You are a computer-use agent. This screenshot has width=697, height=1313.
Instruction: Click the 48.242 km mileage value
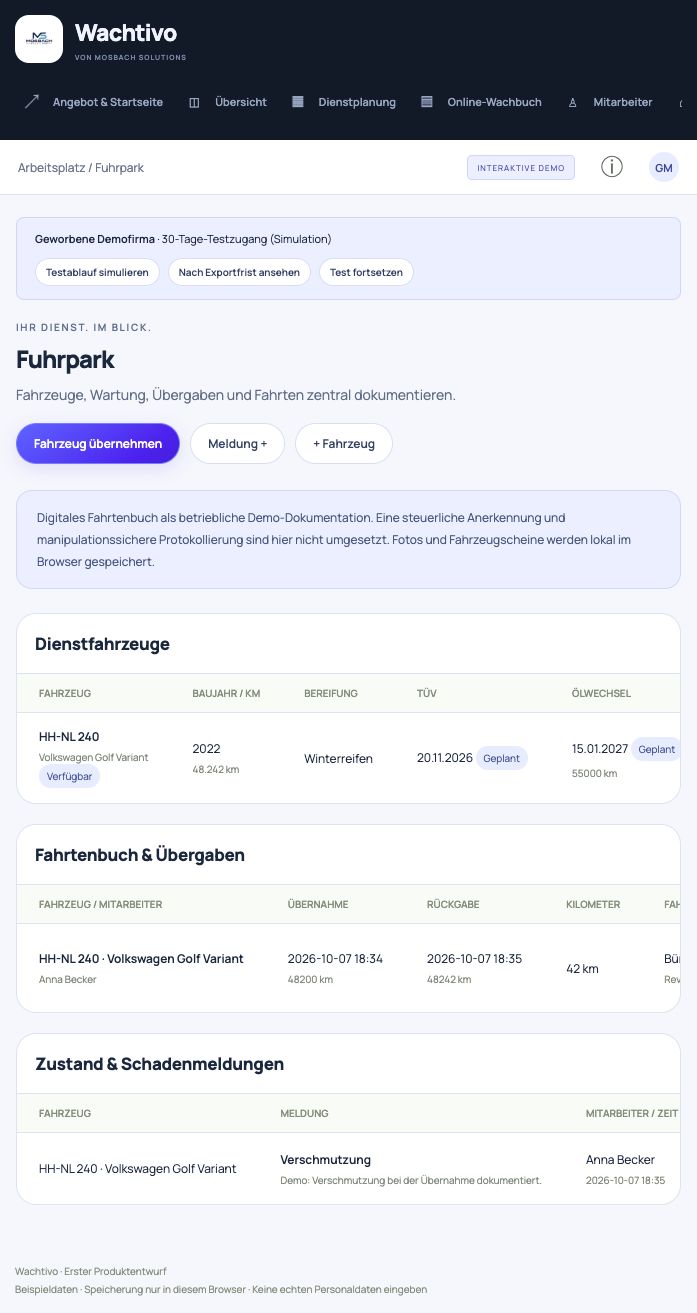(x=216, y=769)
